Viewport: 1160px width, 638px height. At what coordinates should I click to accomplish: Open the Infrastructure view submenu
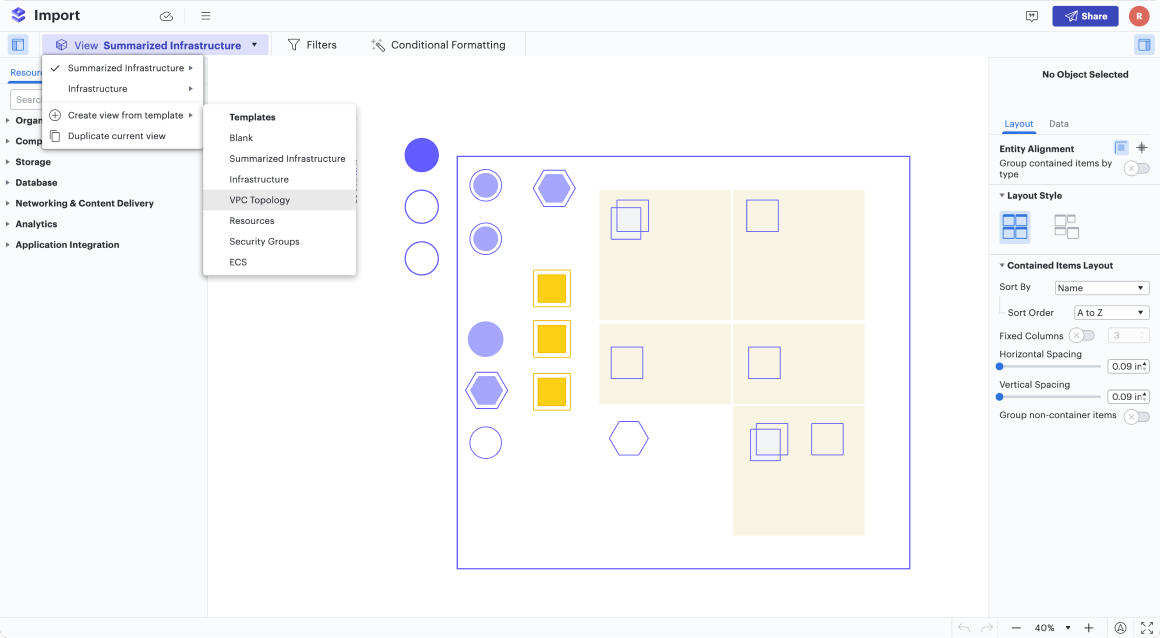point(122,88)
